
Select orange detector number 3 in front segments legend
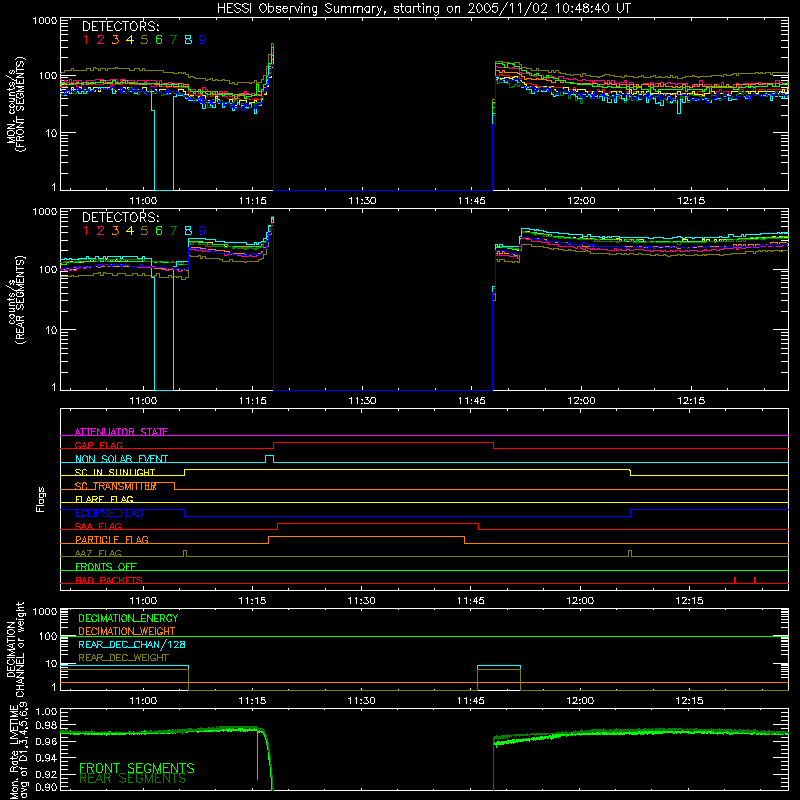point(115,40)
